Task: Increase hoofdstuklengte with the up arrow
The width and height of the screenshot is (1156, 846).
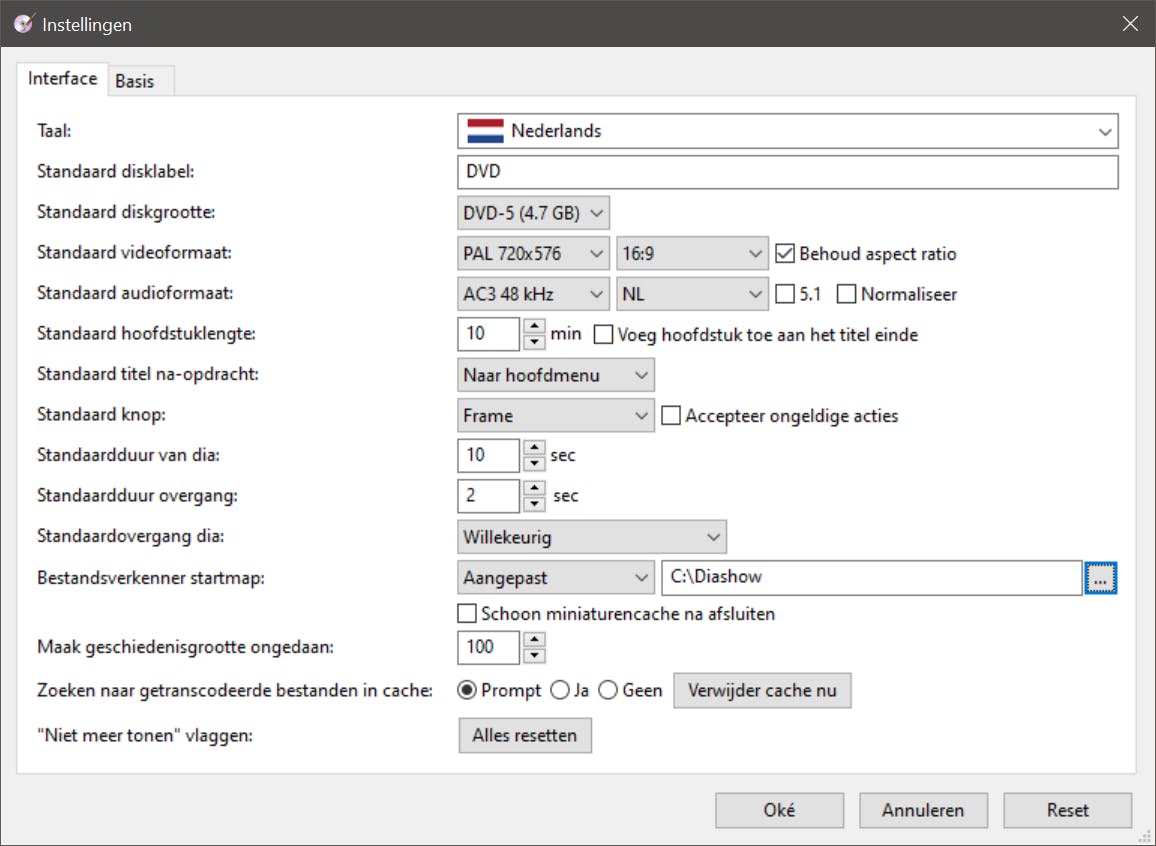Action: click(535, 326)
